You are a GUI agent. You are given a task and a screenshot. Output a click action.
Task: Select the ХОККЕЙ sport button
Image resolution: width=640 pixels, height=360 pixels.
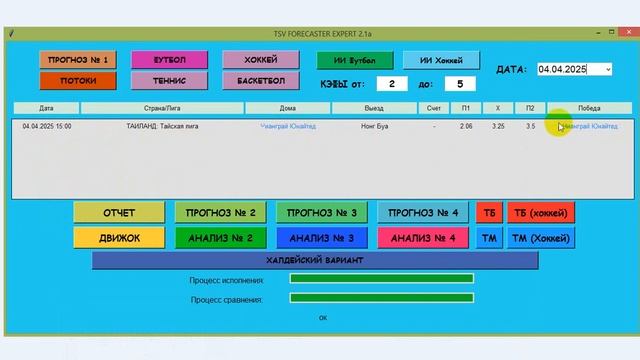[261, 60]
